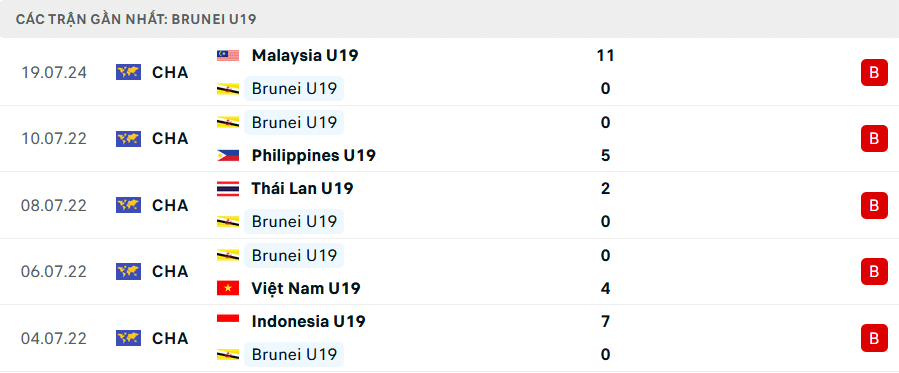
Task: Click the red B badge for 08.07.22 match
Action: coord(874,205)
